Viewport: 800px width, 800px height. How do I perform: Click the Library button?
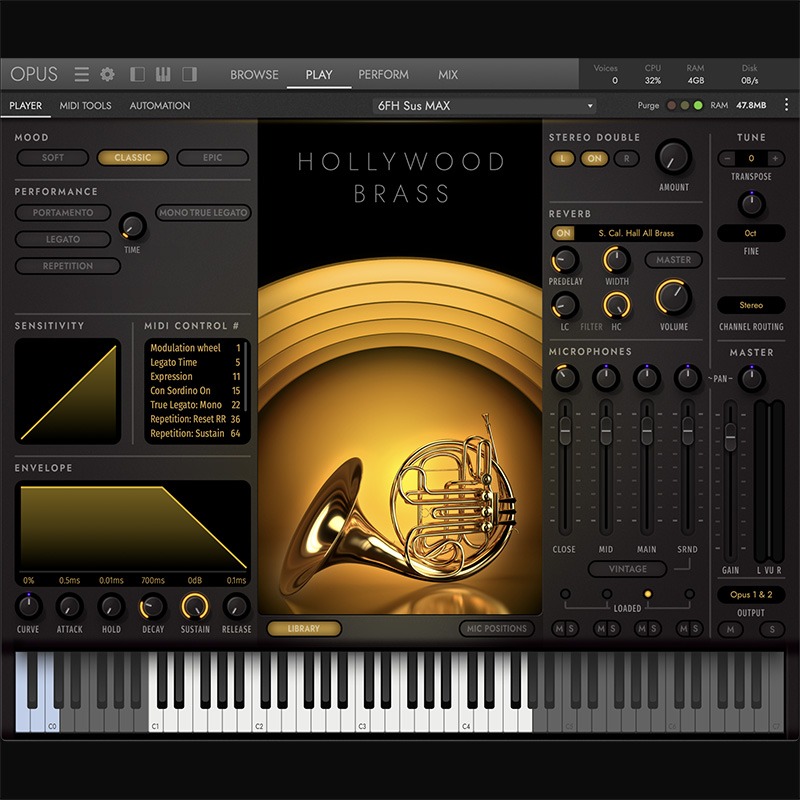tap(304, 629)
